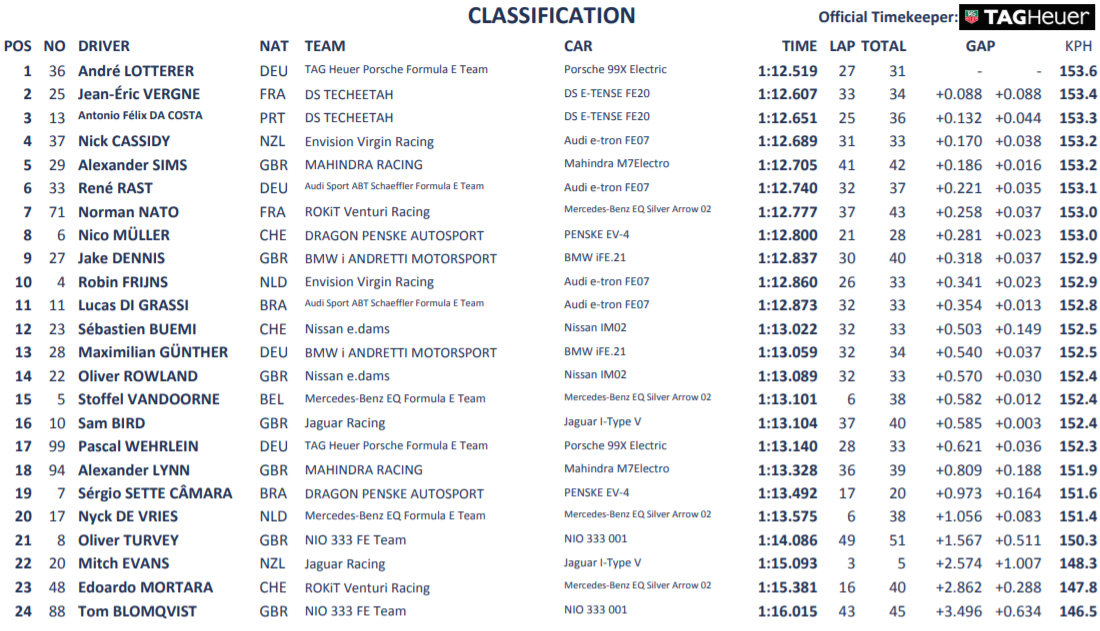The image size is (1100, 631).
Task: Click the GAP column header
Action: (980, 46)
